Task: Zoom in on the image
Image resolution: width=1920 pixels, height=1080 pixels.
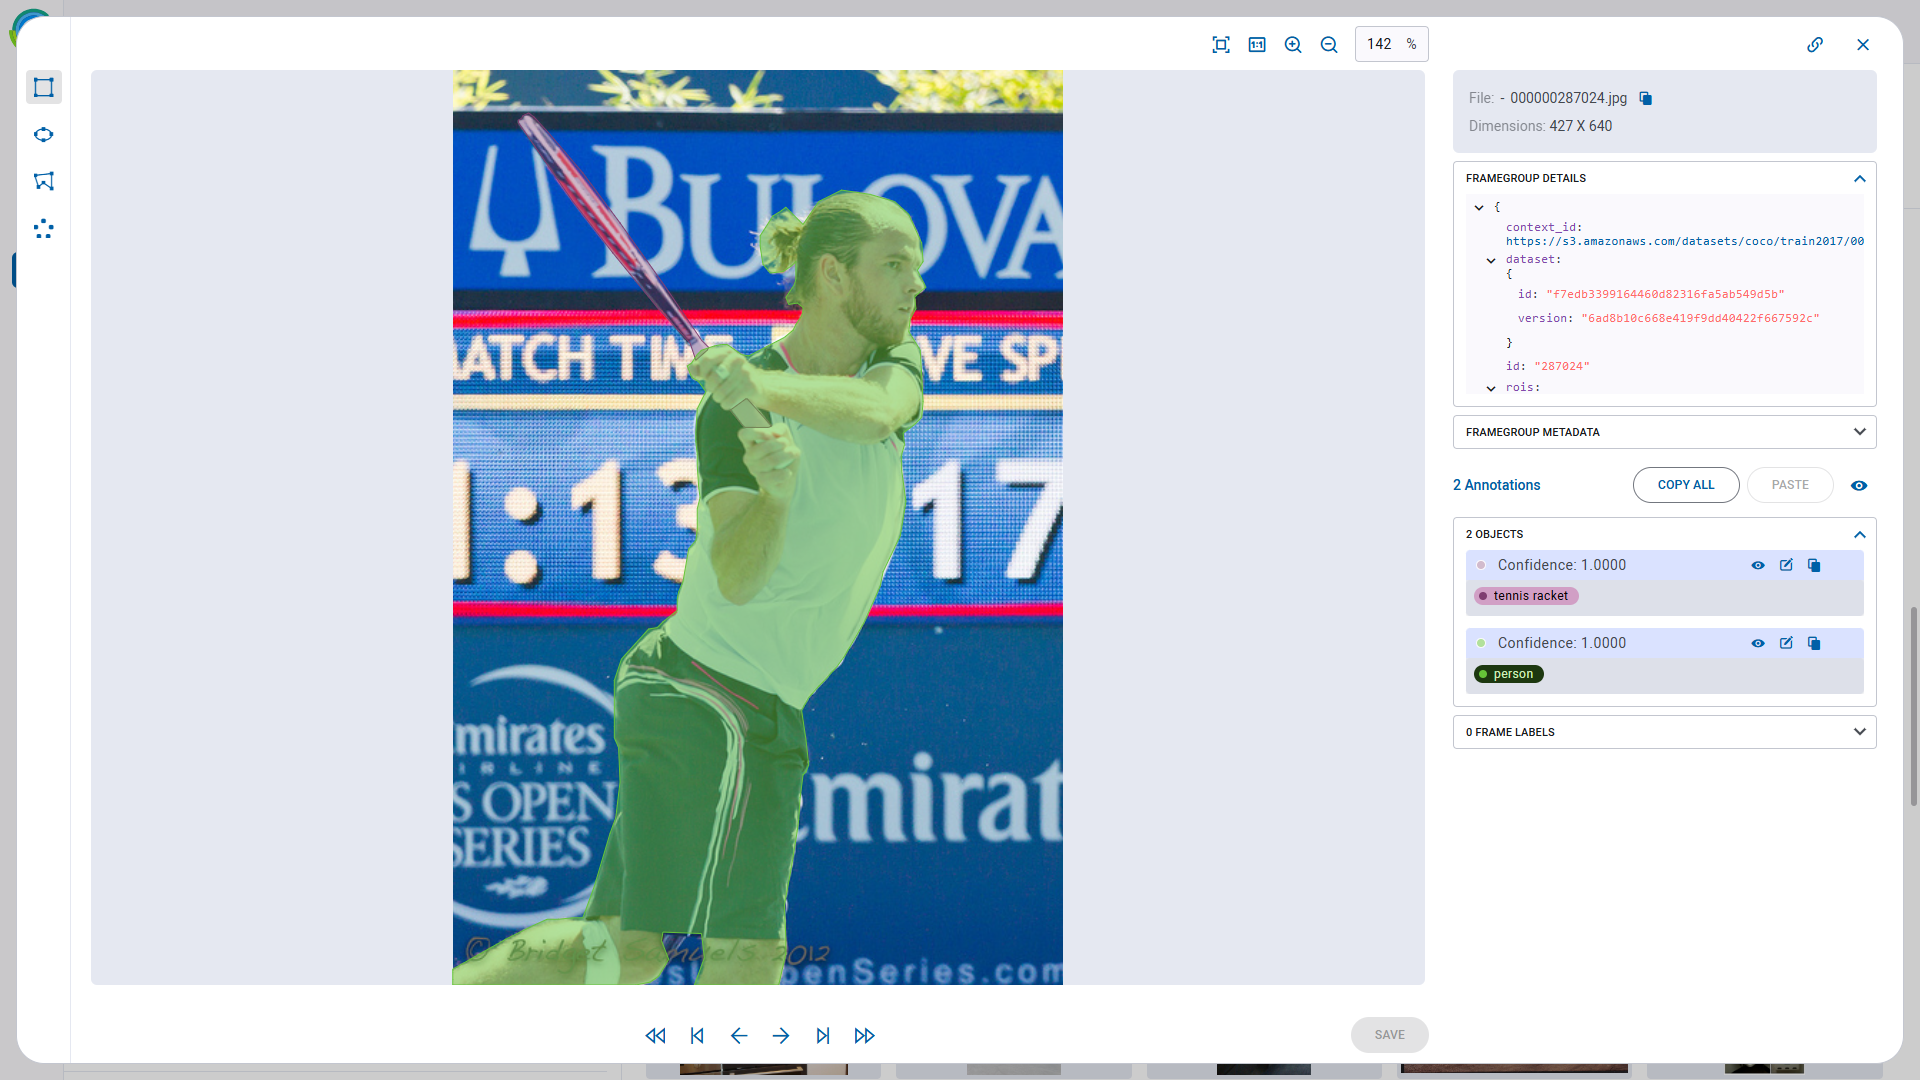Action: pyautogui.click(x=1292, y=44)
